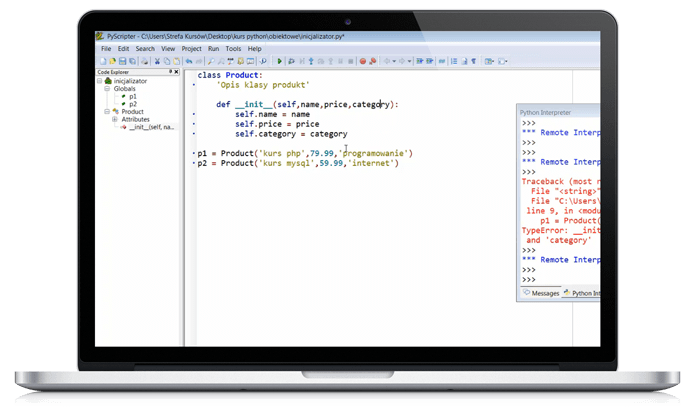Close the Code Explorer panel
Screen dimensions: 695x411
pos(176,71)
